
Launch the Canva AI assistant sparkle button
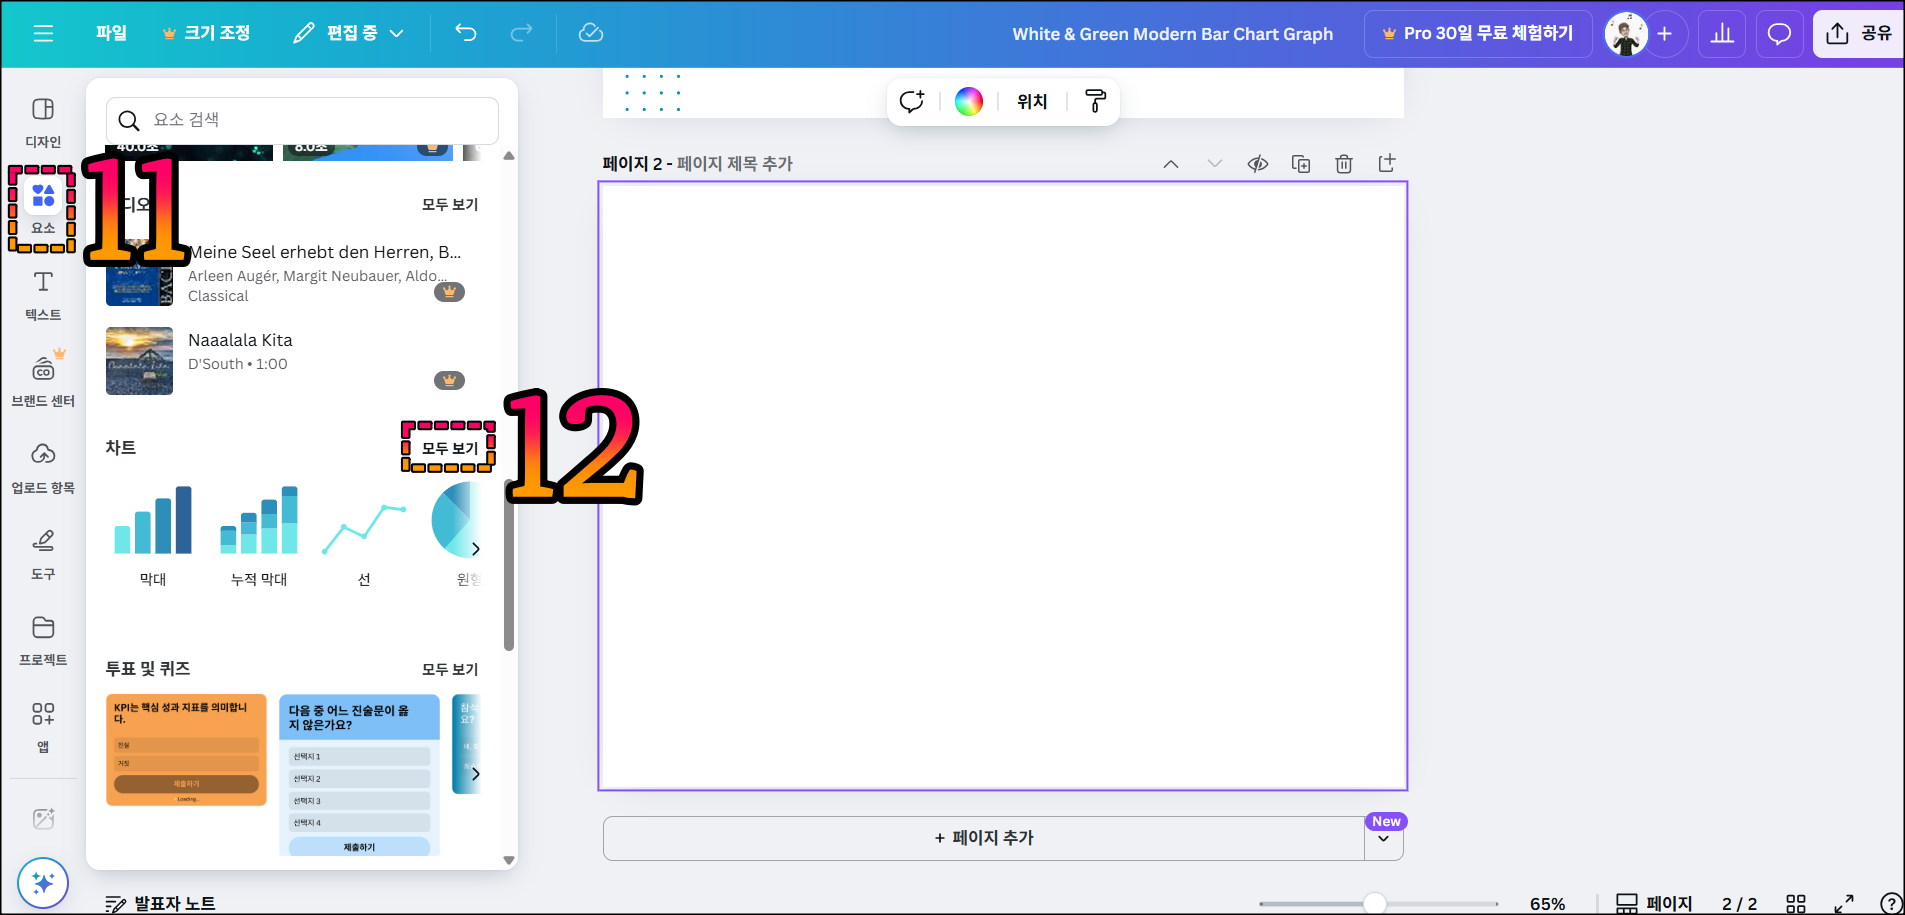tap(43, 883)
